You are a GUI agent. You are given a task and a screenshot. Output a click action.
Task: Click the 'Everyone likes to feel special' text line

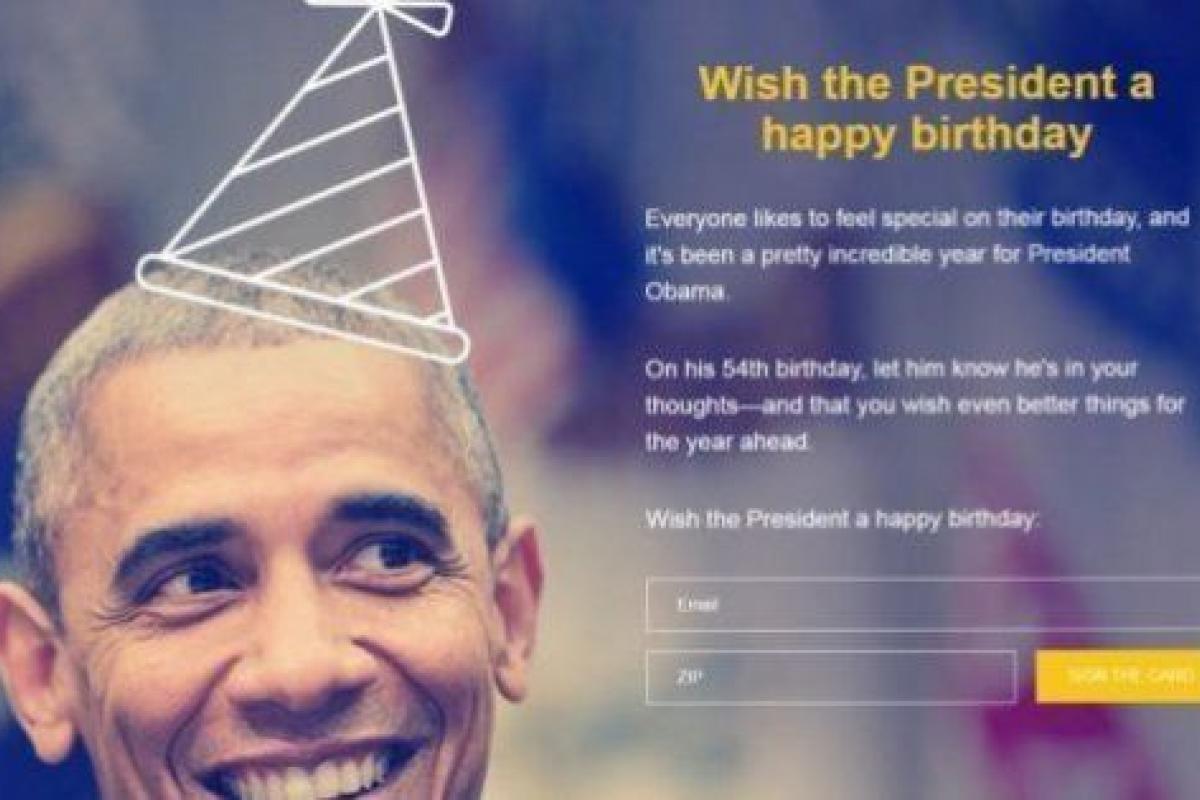point(917,218)
